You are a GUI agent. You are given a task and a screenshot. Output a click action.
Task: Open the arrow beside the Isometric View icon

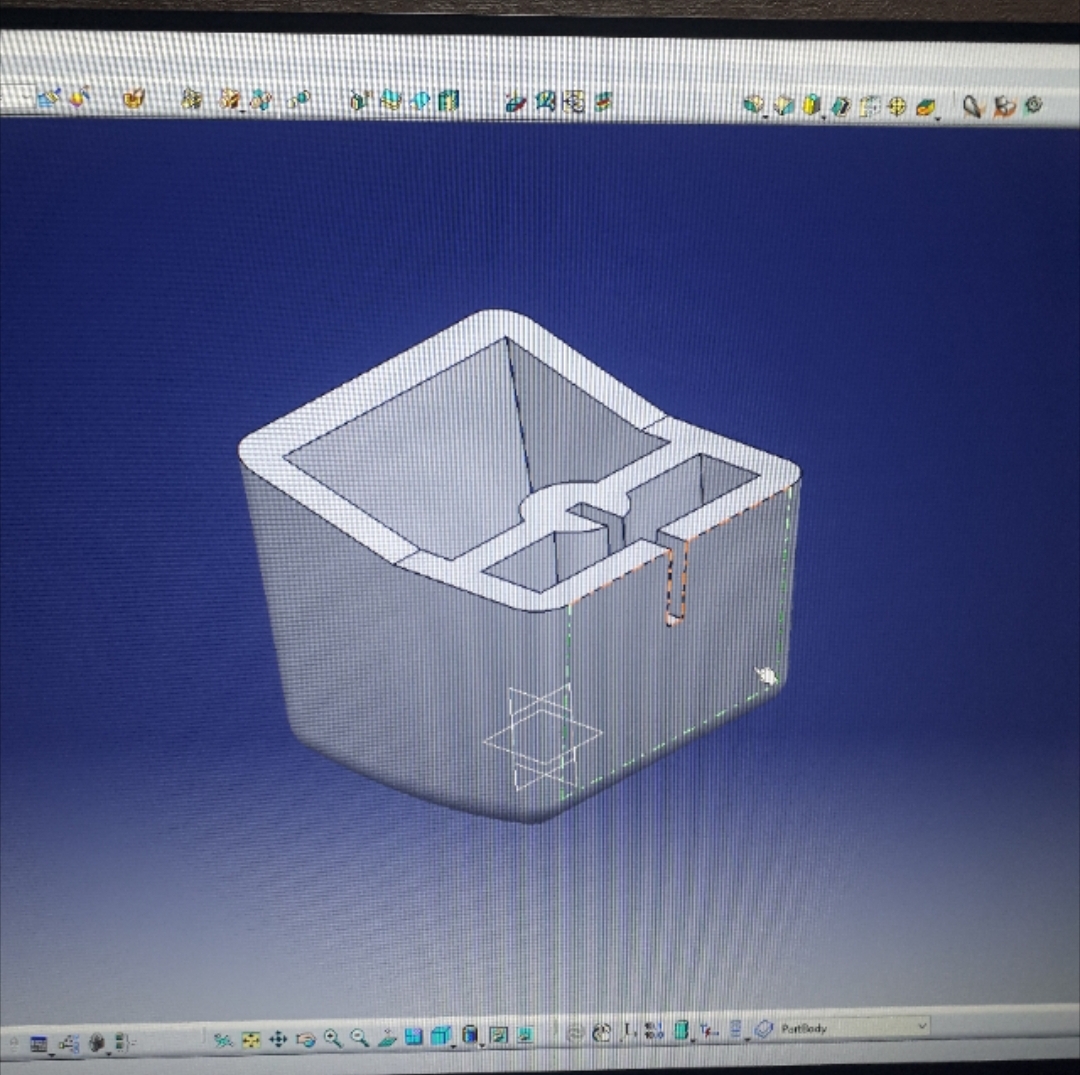(453, 1046)
